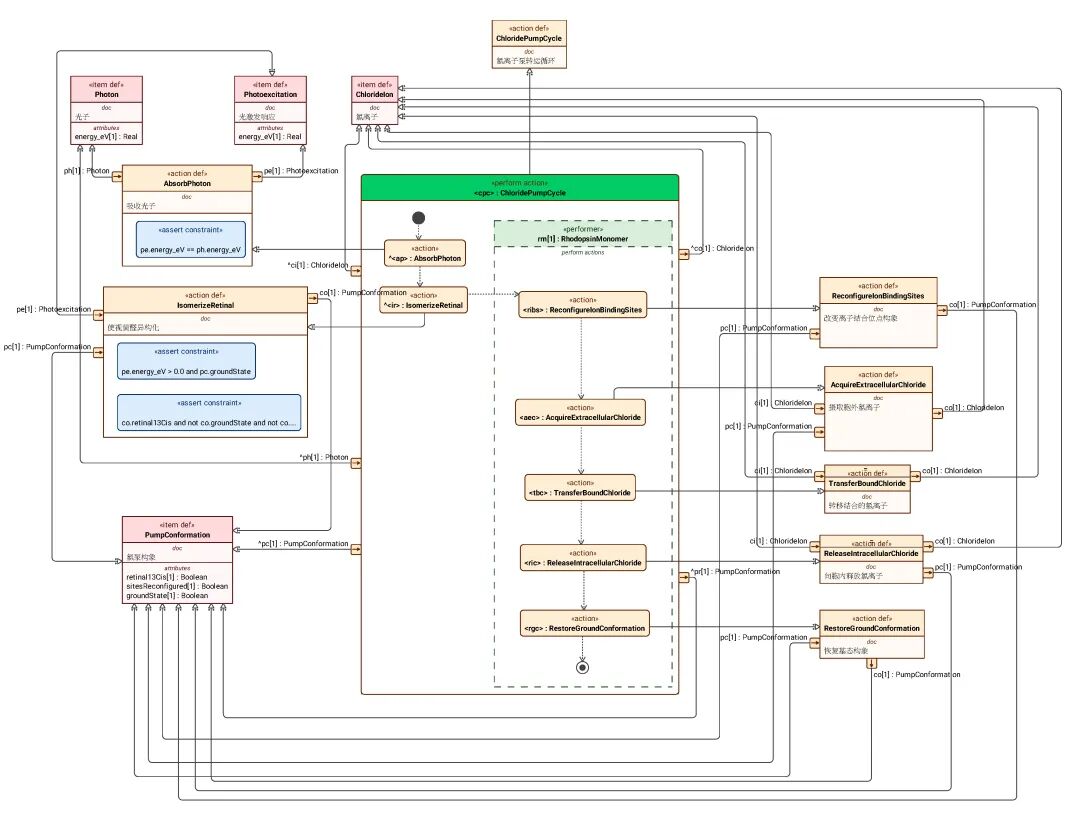The image size is (1080, 821).
Task: Select the rgc : RestoreGroundConformation action node
Action: [585, 623]
